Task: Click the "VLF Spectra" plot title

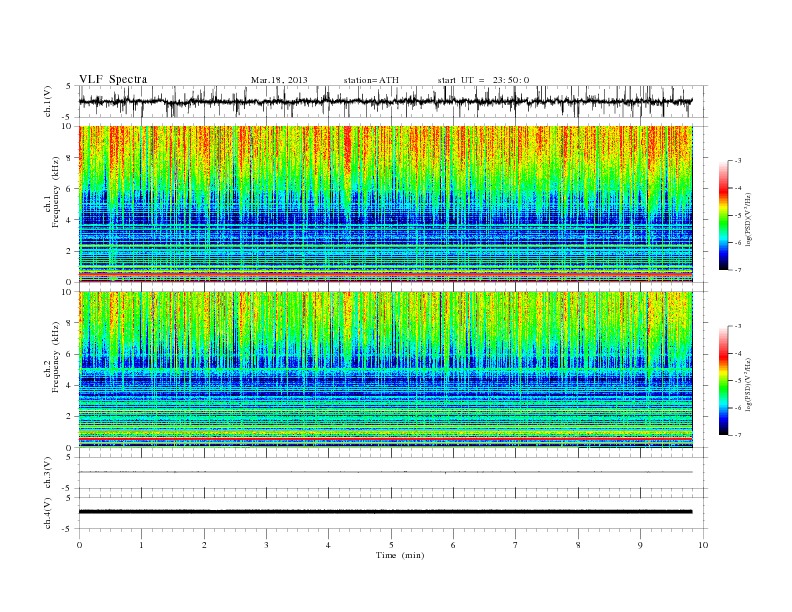Action: click(x=113, y=79)
